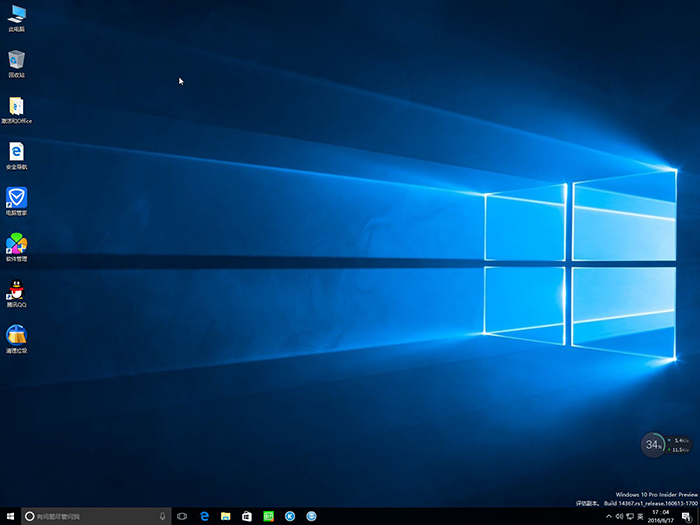The width and height of the screenshot is (700, 525).
Task: Click the 34% memory usage floating widget
Action: [x=653, y=444]
